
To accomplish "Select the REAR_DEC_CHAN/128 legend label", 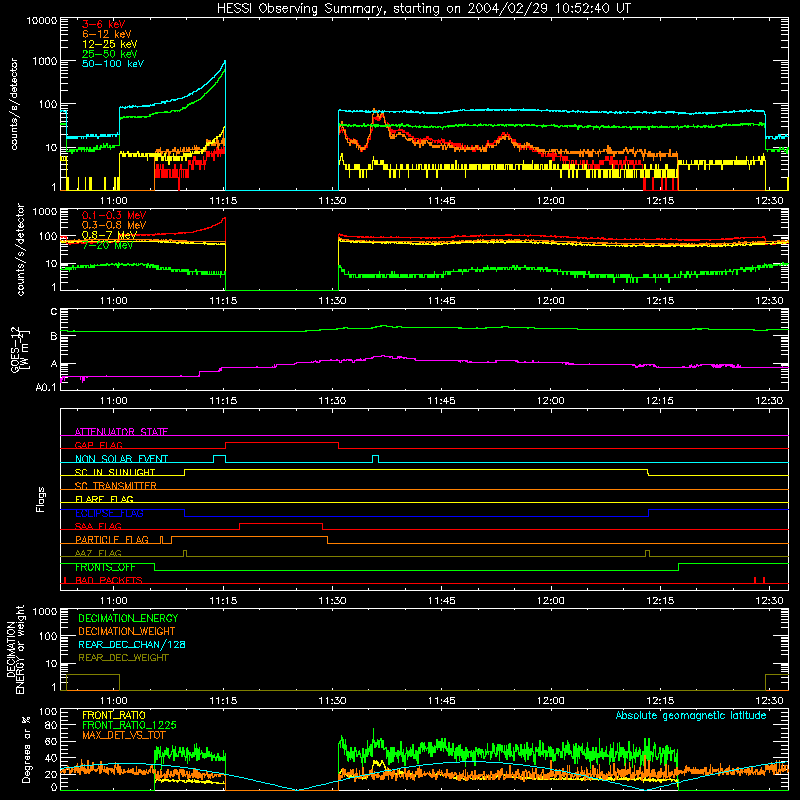I will 132,644.
